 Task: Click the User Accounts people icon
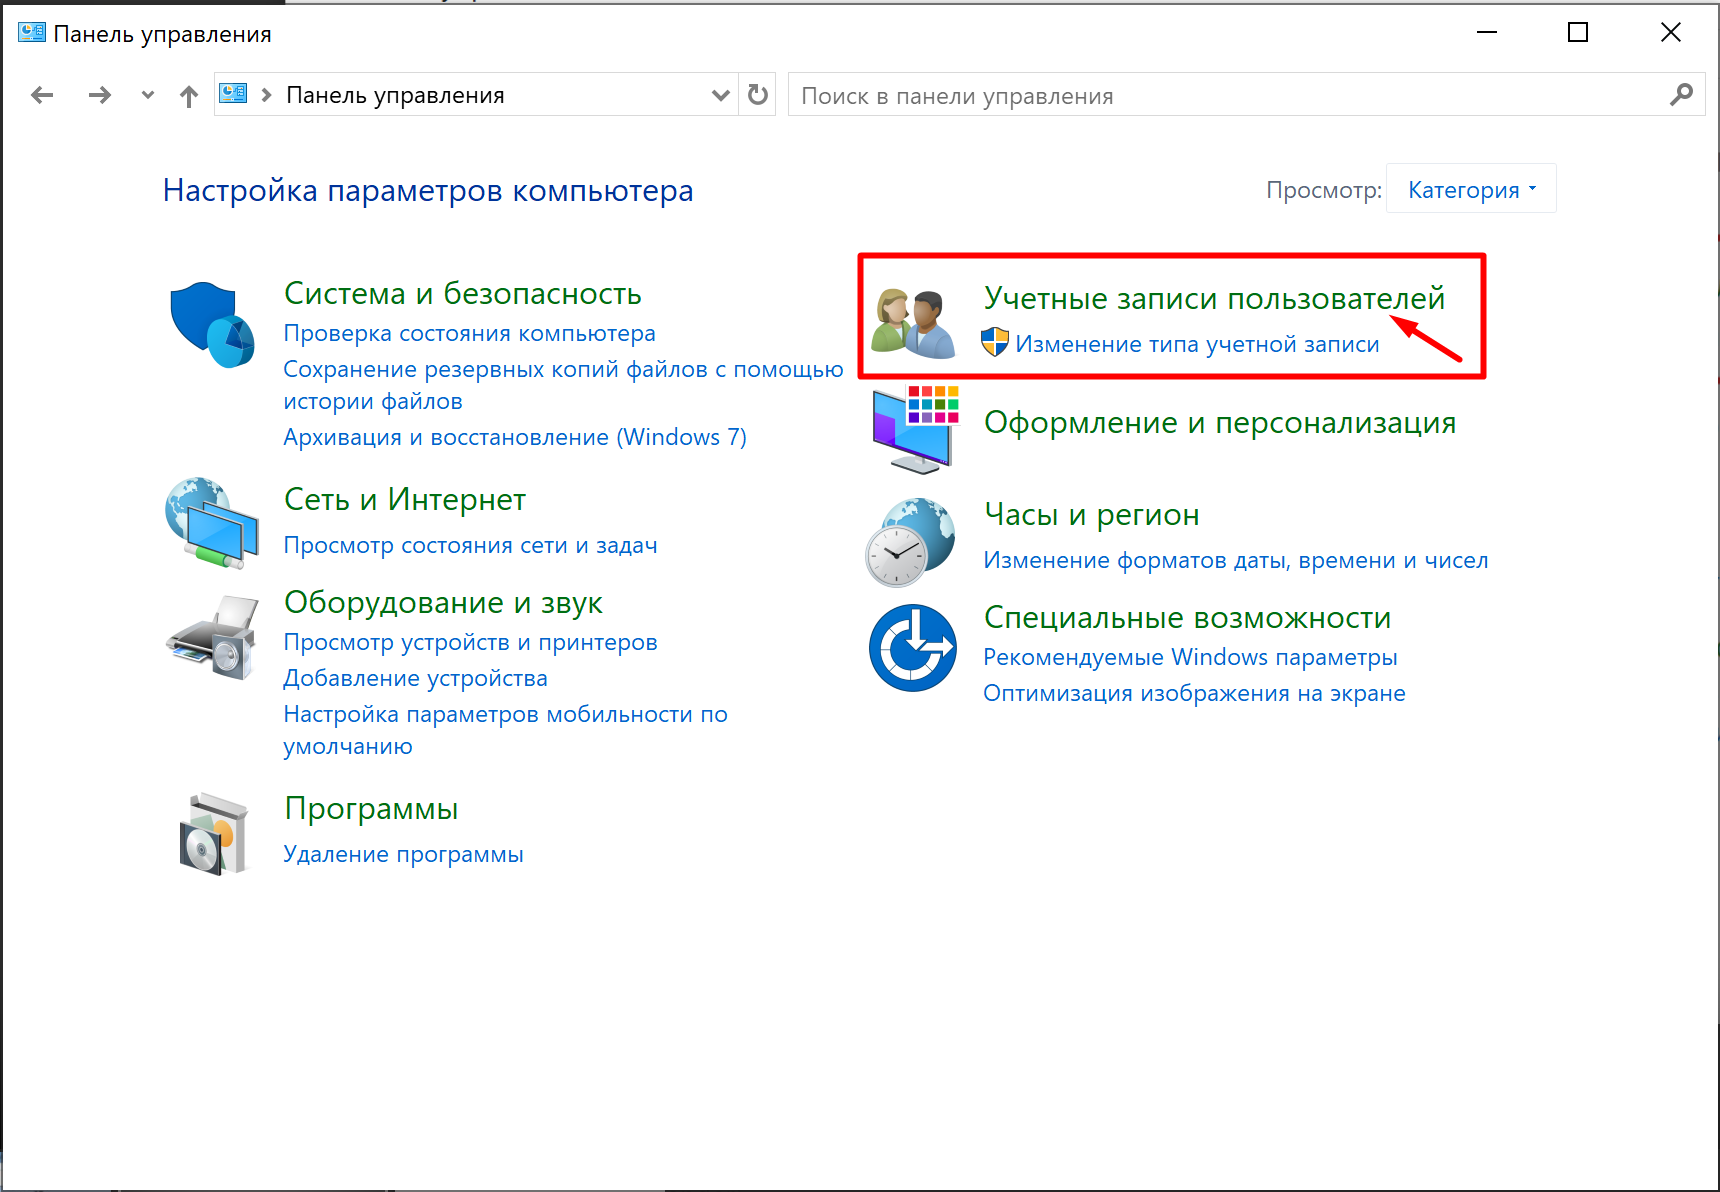point(912,323)
